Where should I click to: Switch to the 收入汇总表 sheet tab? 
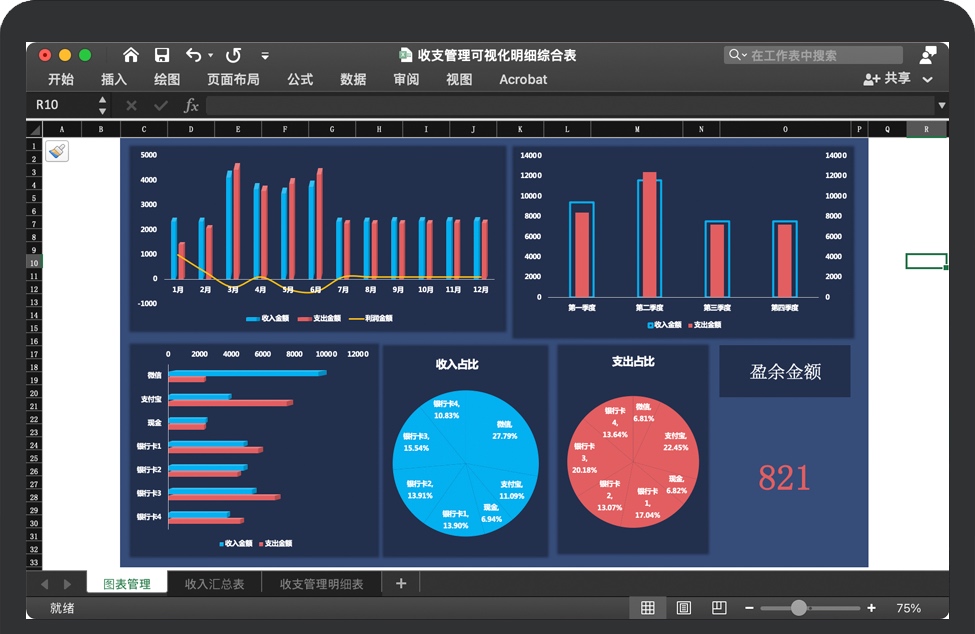pyautogui.click(x=214, y=584)
